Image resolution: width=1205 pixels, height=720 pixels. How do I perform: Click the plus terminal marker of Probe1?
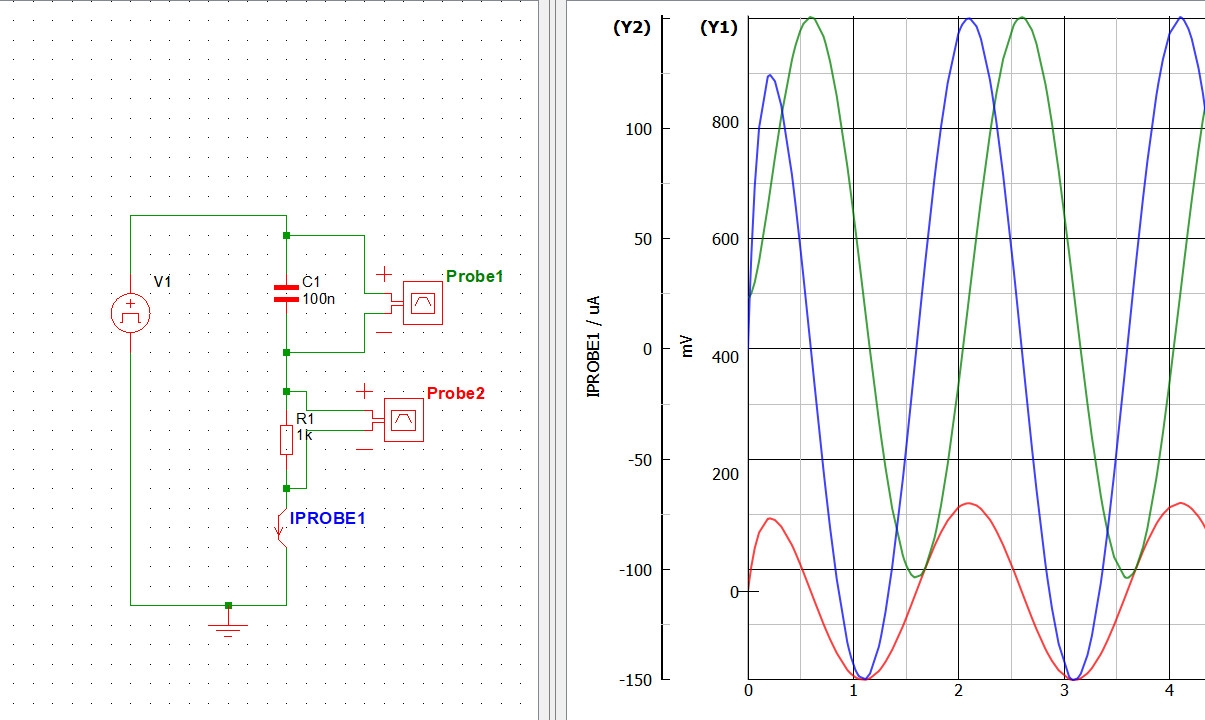(383, 273)
